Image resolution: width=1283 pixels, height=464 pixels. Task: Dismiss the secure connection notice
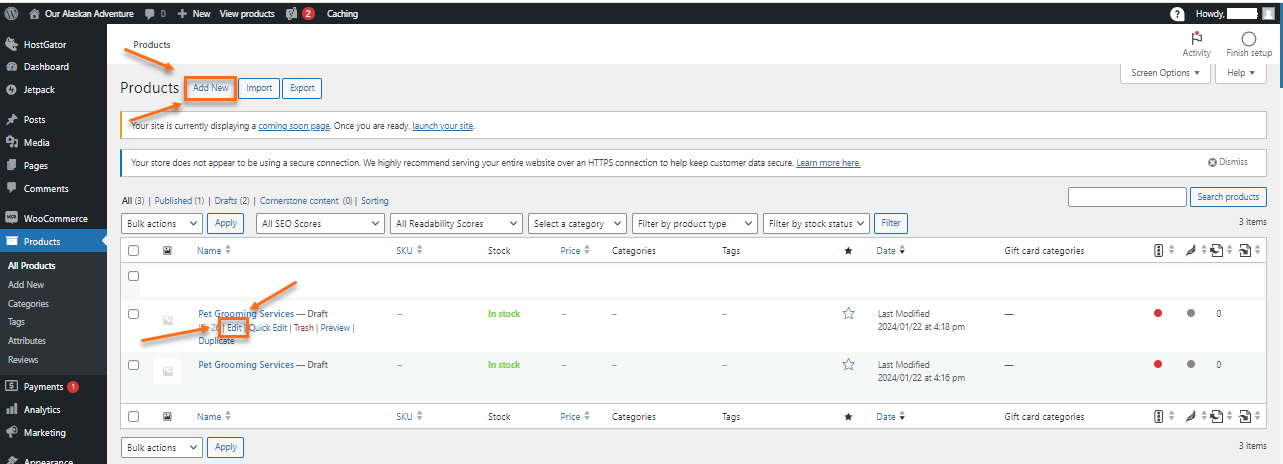[1227, 162]
